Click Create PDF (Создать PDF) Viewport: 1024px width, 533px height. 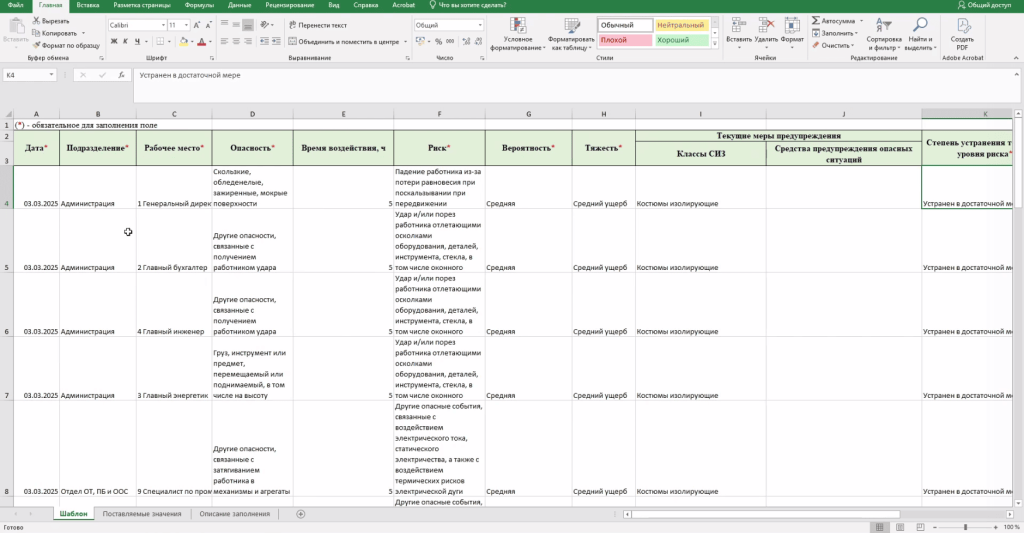pyautogui.click(x=962, y=34)
